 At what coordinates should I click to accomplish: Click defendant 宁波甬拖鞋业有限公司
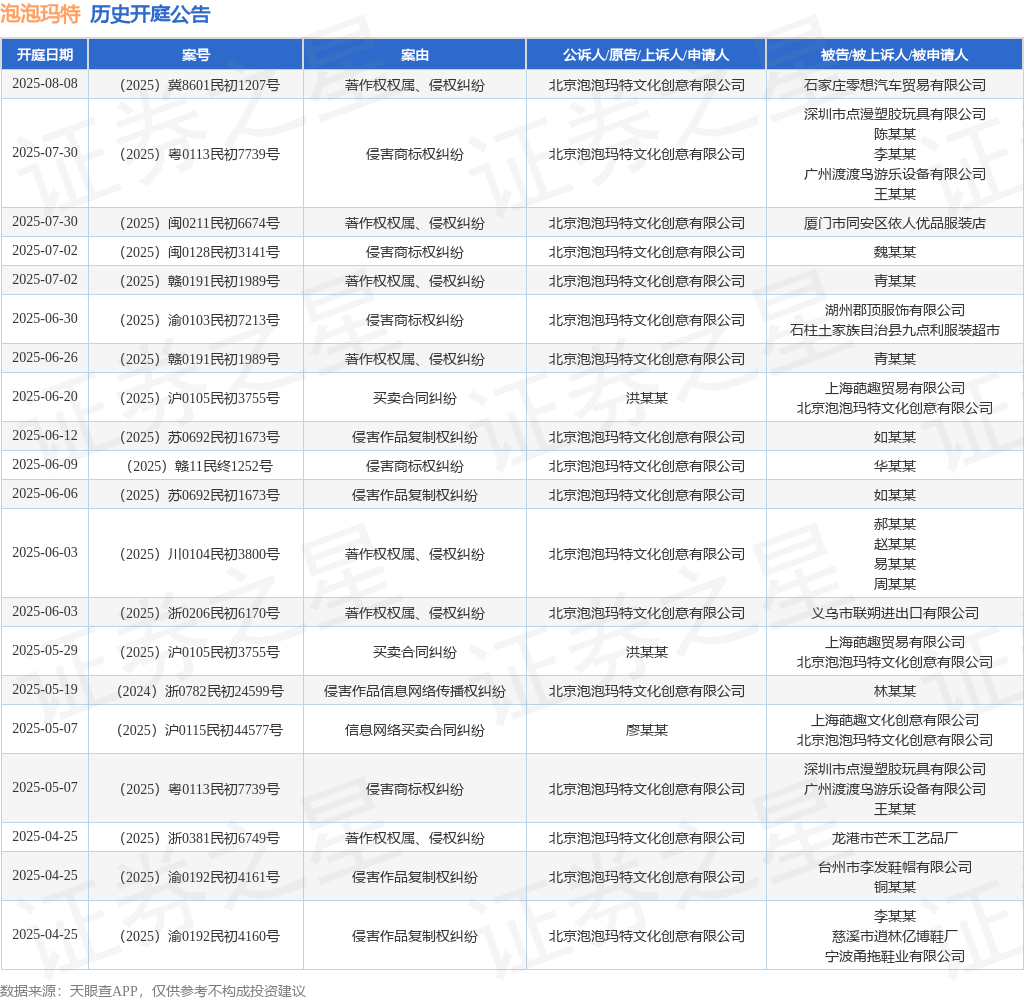[895, 956]
